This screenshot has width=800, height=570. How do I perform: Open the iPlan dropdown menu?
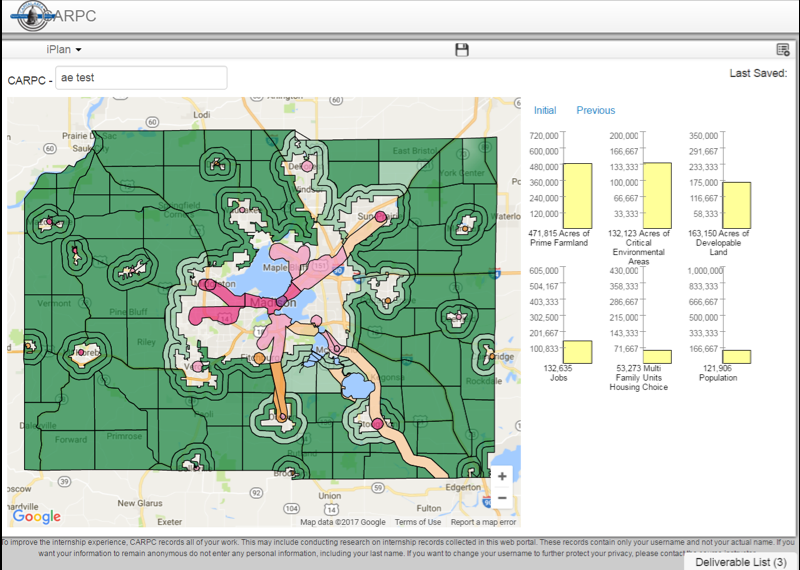[x=63, y=49]
